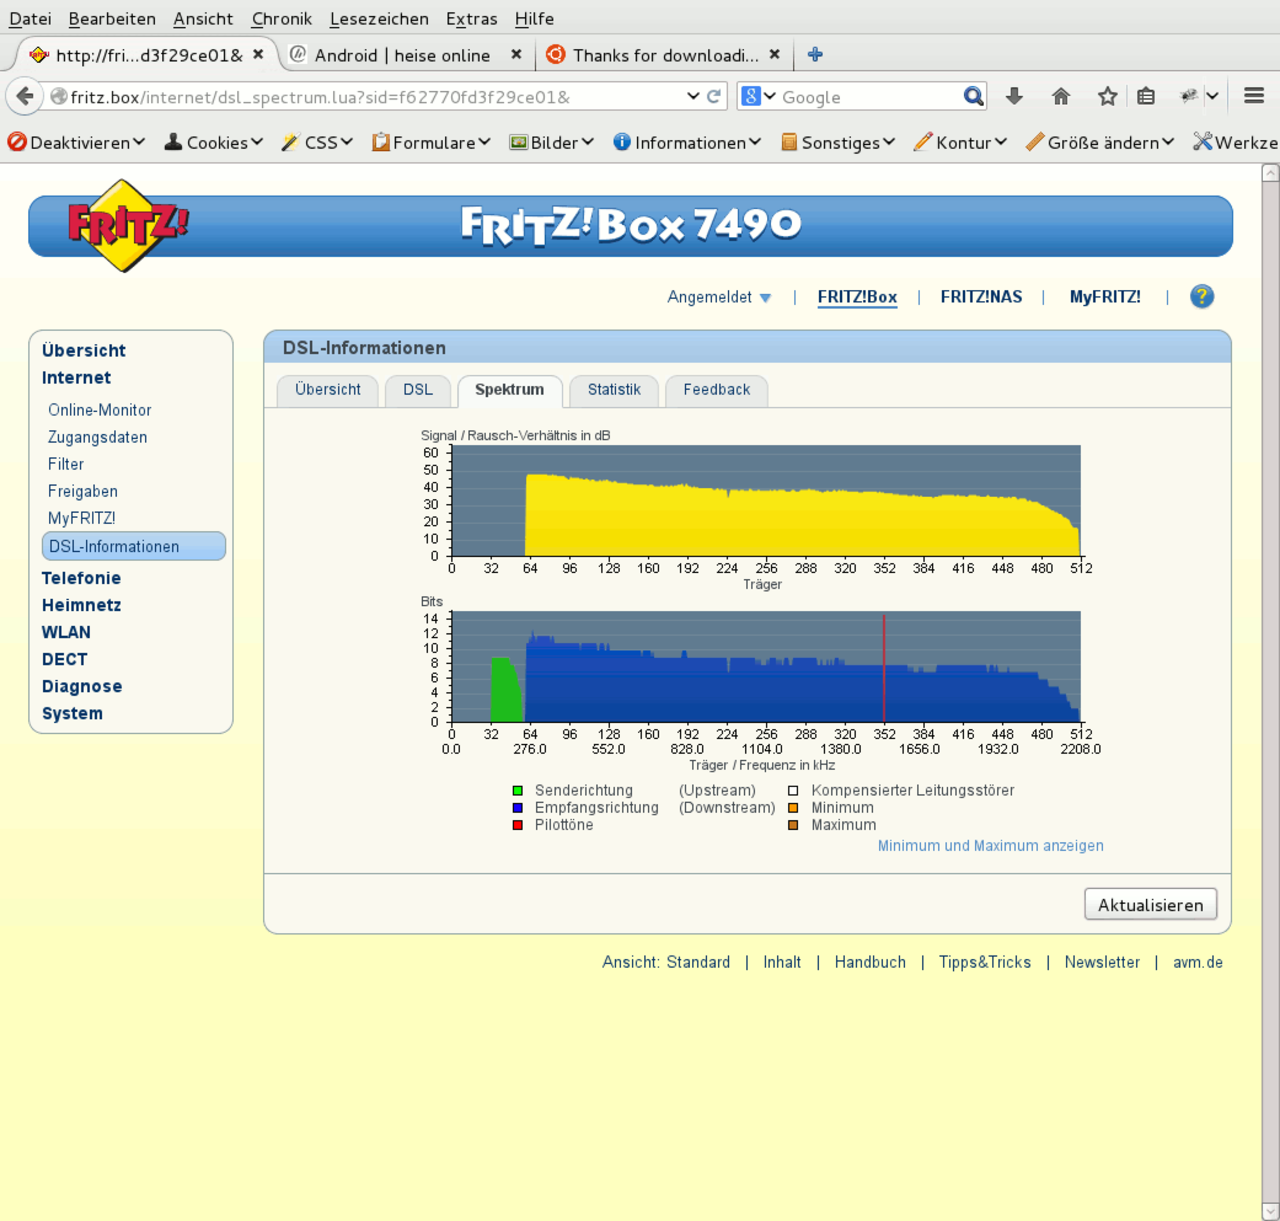
Task: Bookmark this page with the star icon
Action: coord(1107,96)
